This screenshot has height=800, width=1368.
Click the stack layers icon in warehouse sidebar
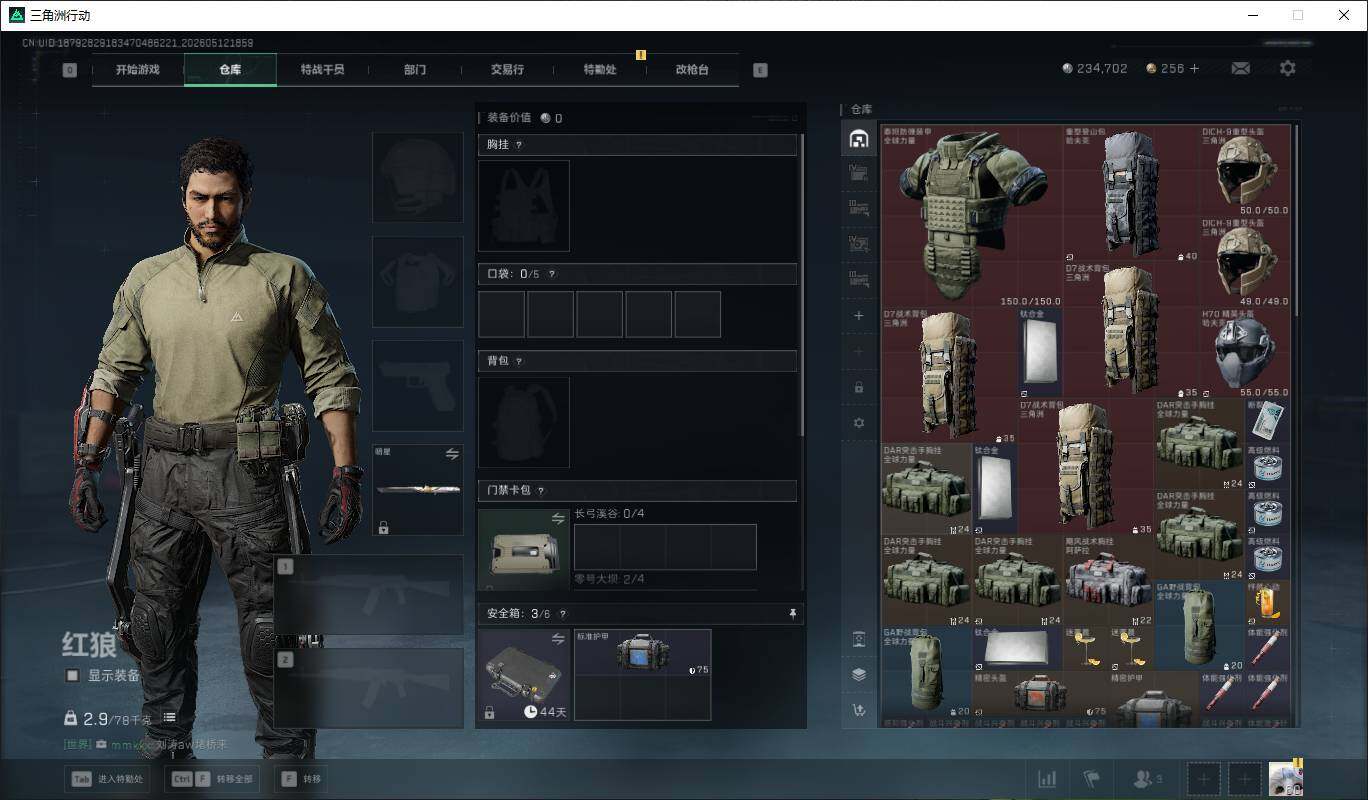(x=858, y=674)
